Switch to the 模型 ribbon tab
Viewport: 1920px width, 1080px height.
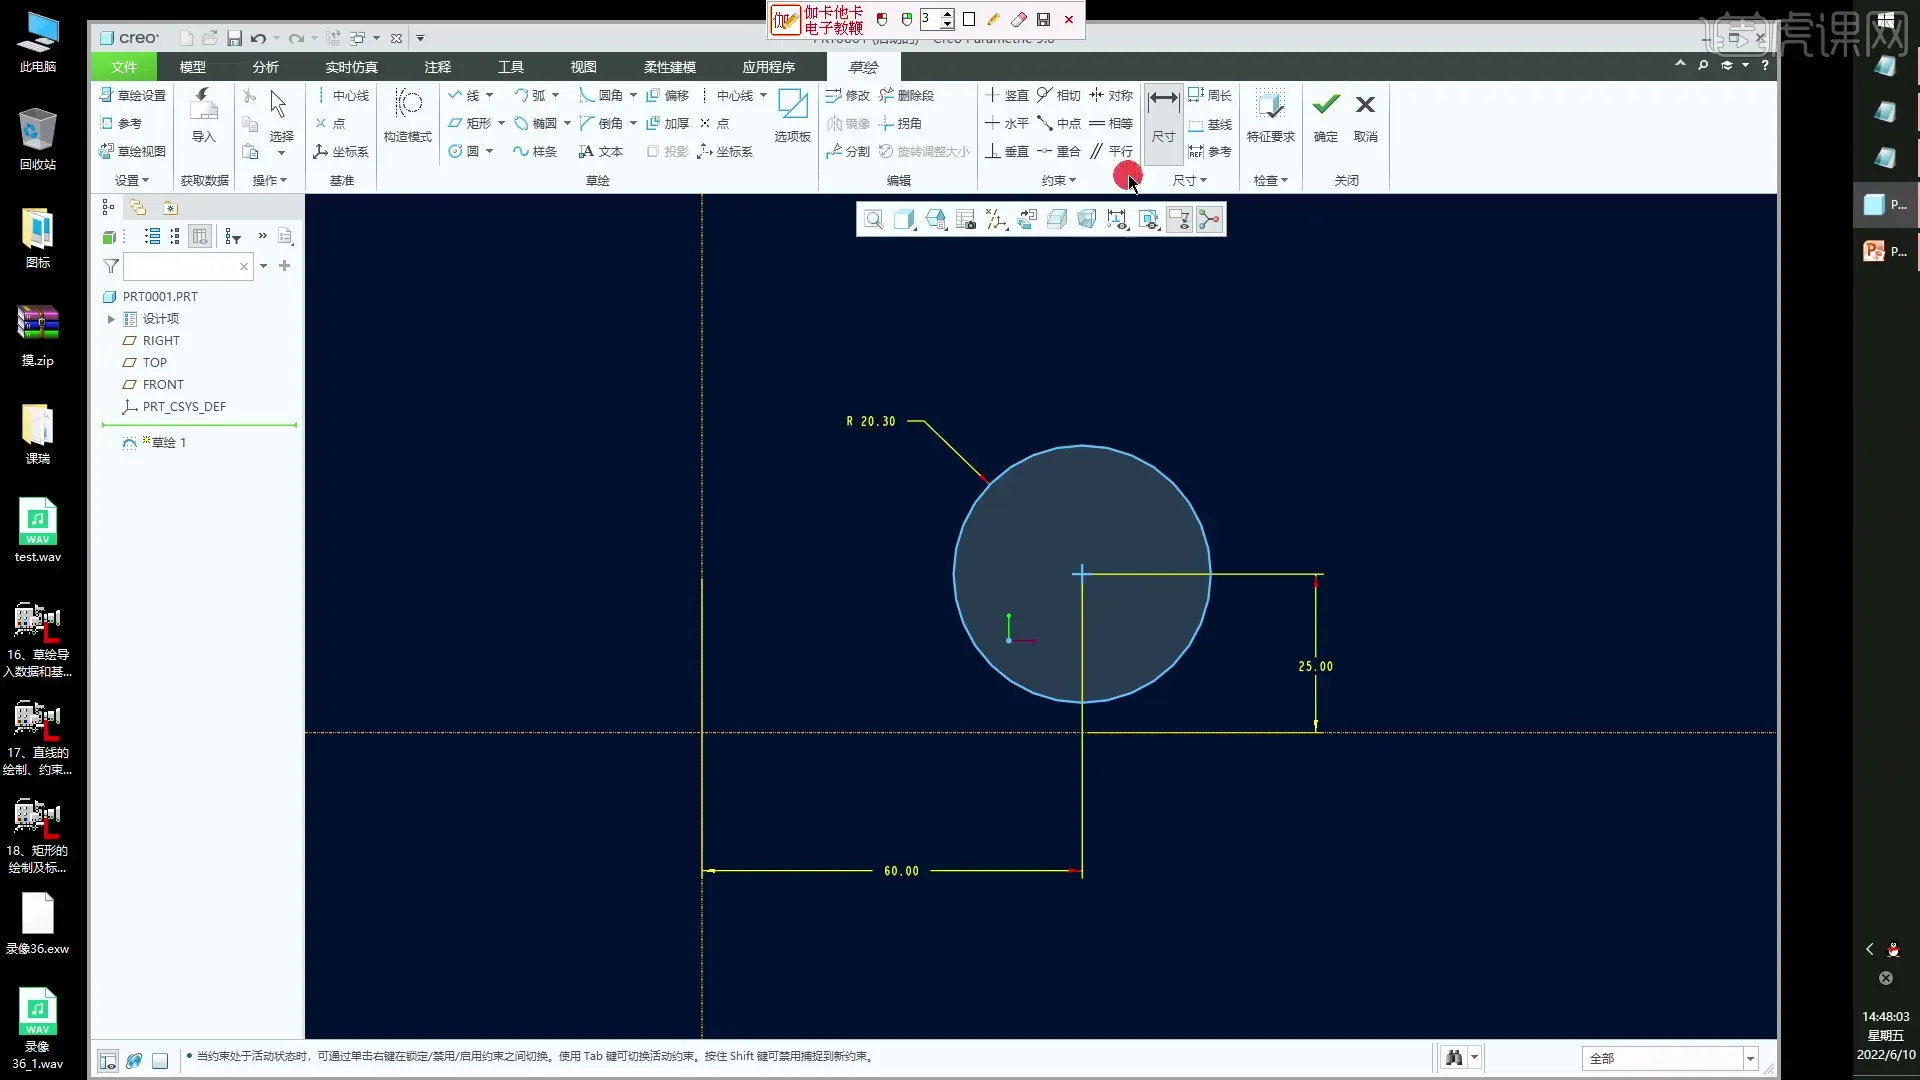click(x=192, y=67)
